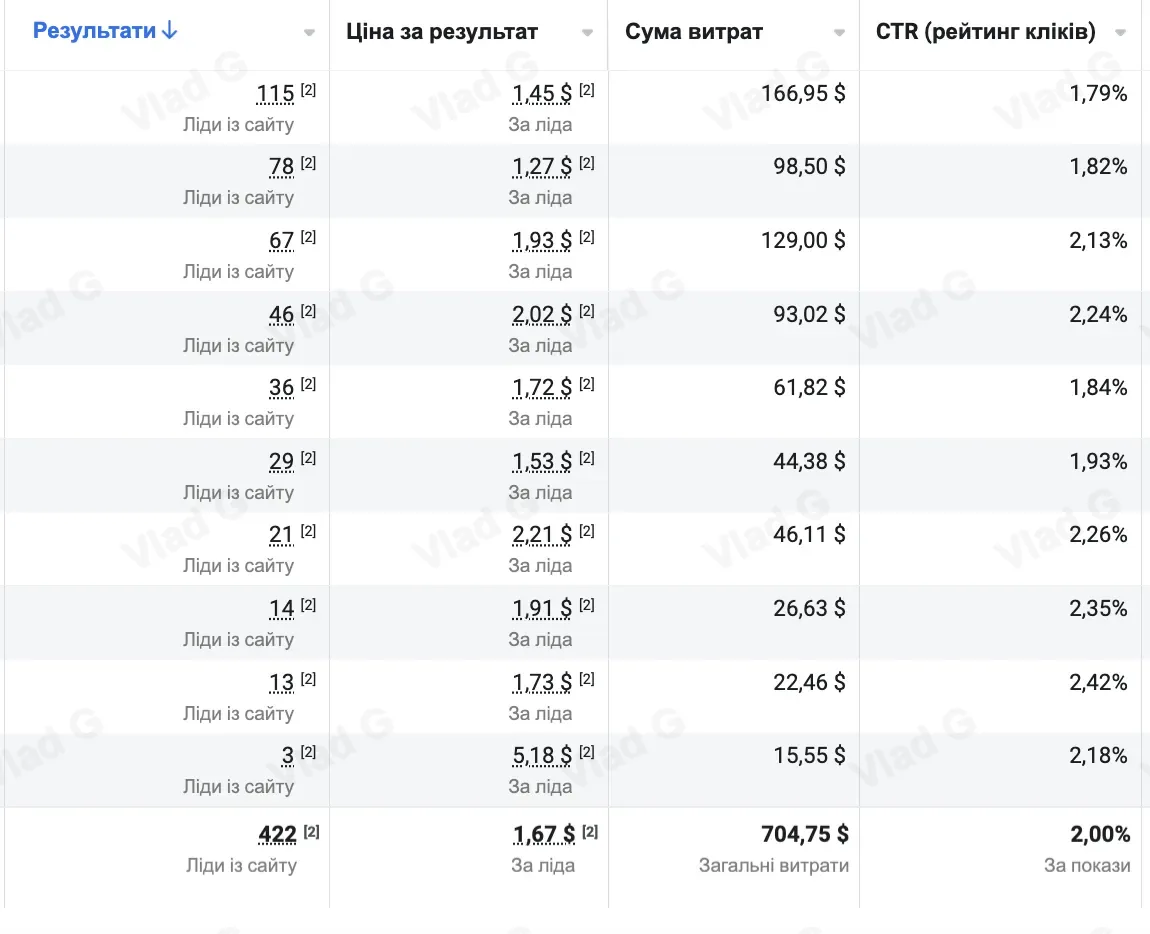Select CTR value 2,24%
Viewport: 1150px width, 934px height.
pos(1098,314)
